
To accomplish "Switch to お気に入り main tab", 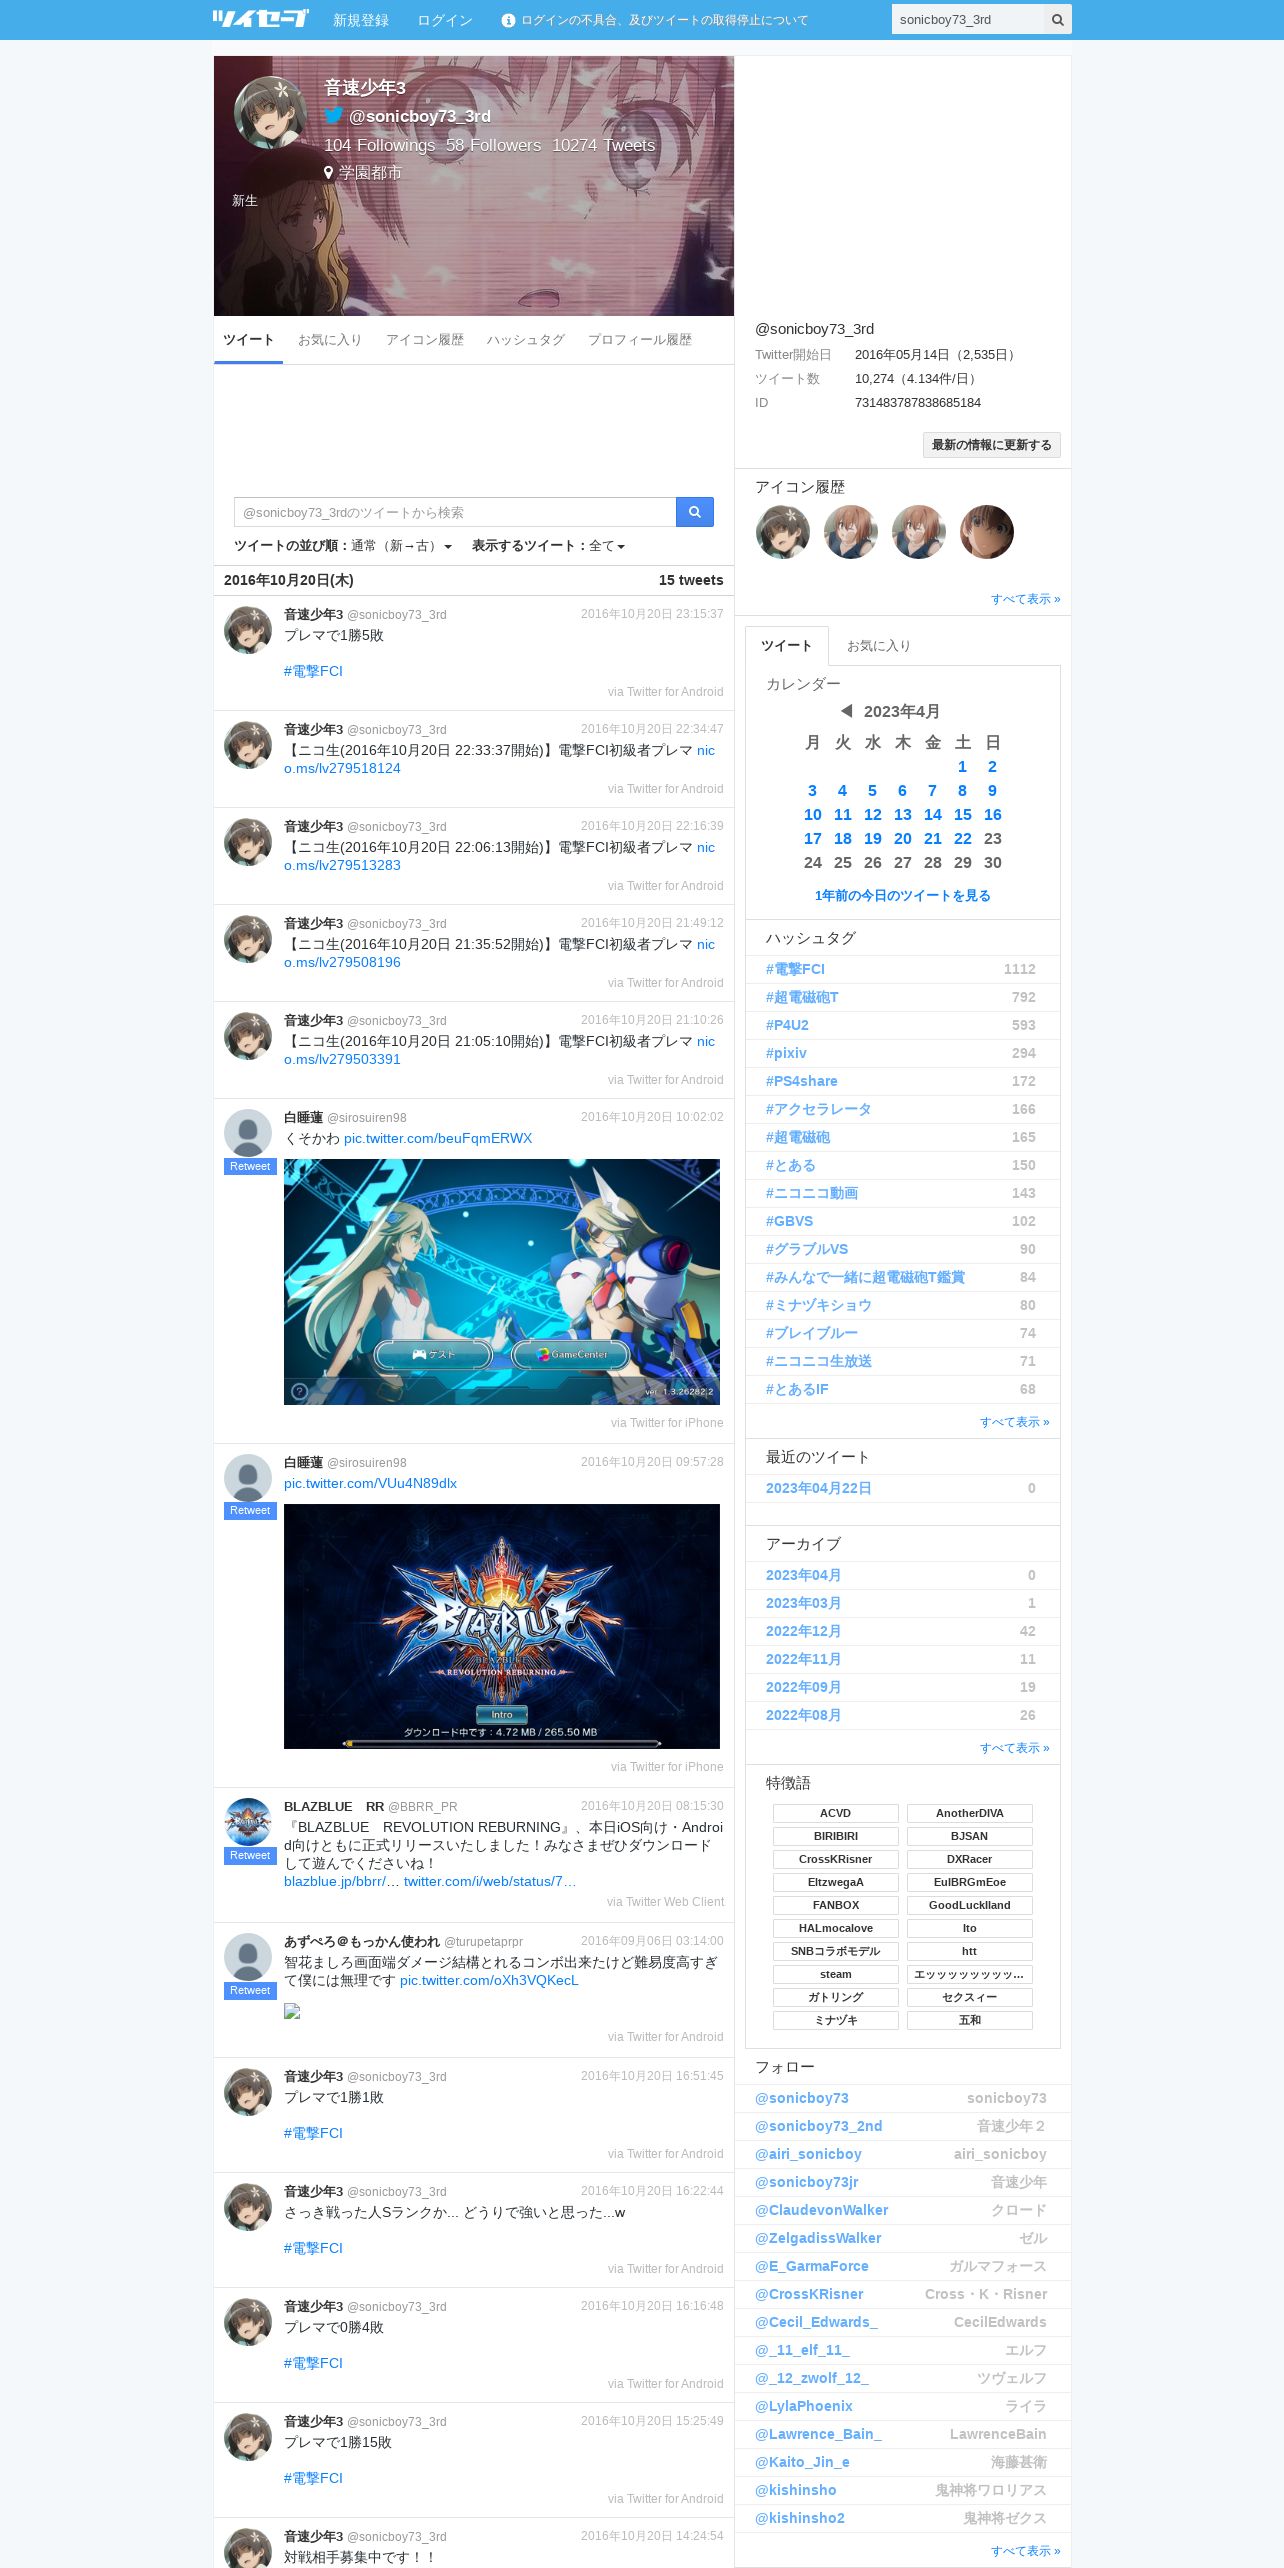I will [x=330, y=340].
